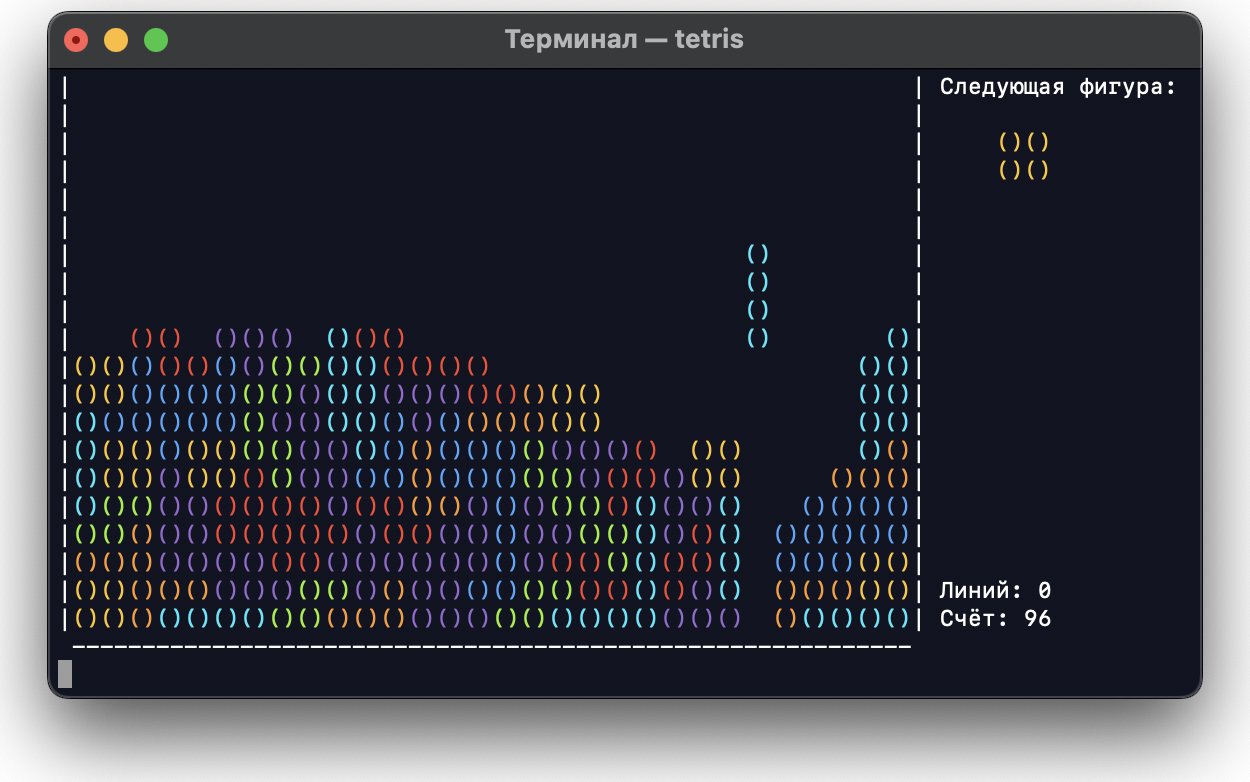Click the red blocks at stack top left
The image size is (1250, 782).
[x=155, y=339]
